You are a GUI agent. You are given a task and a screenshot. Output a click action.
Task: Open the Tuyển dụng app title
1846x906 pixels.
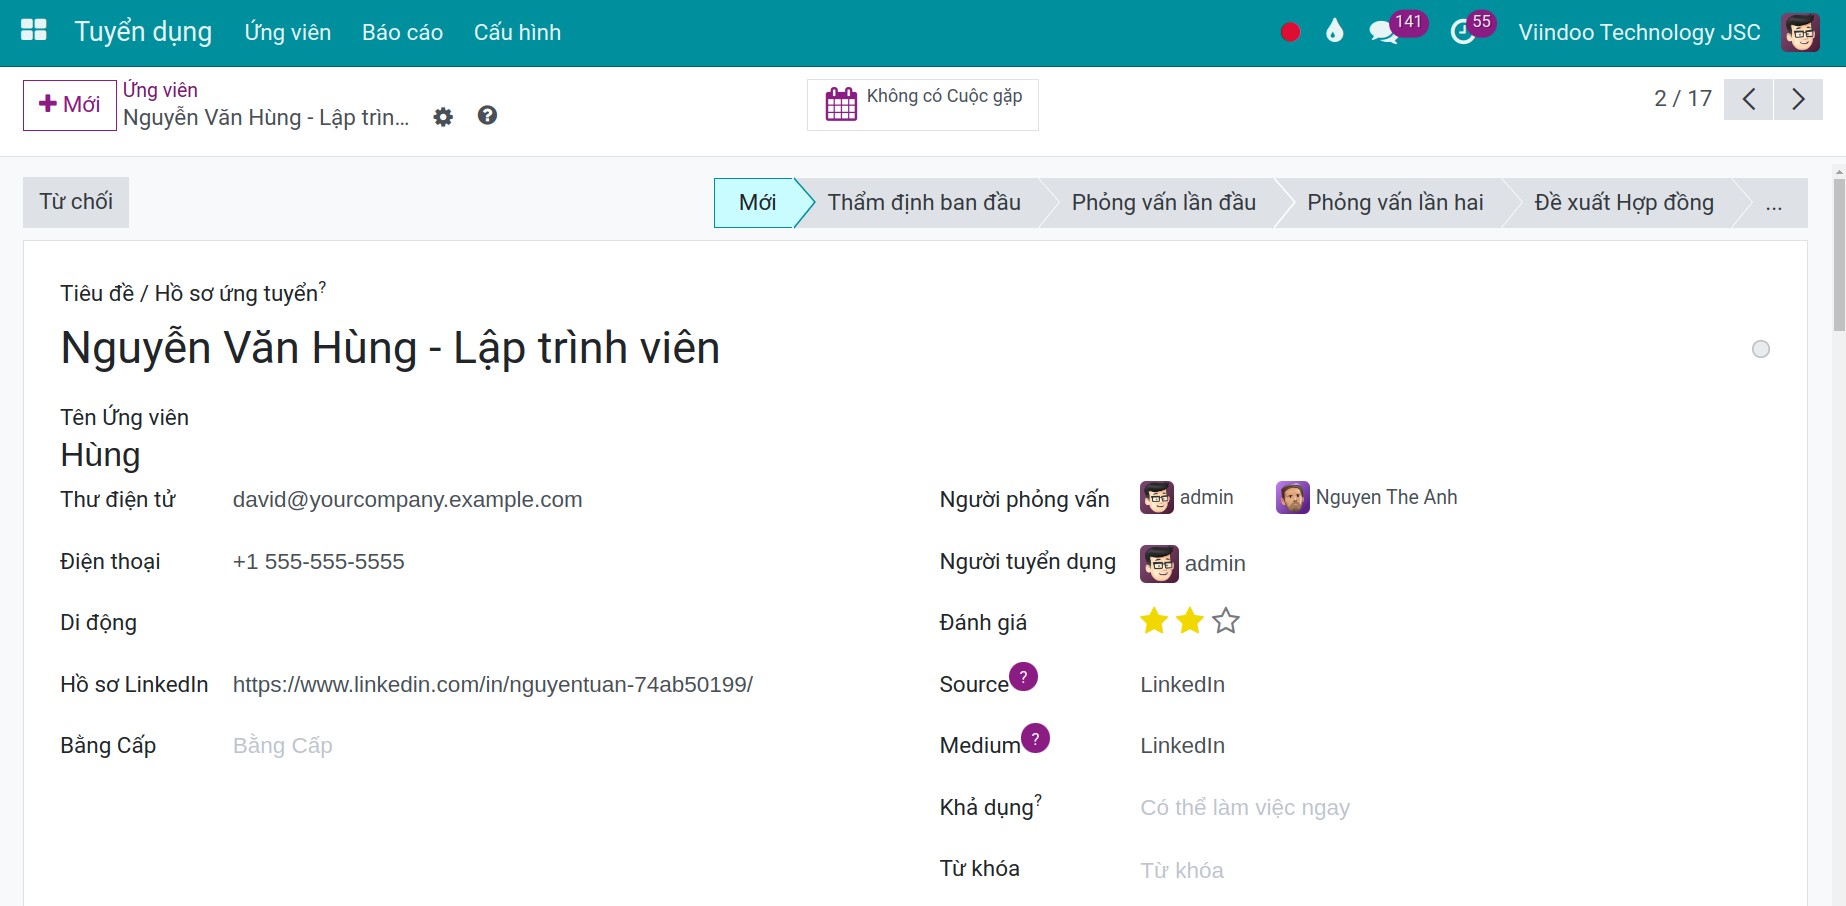(143, 32)
